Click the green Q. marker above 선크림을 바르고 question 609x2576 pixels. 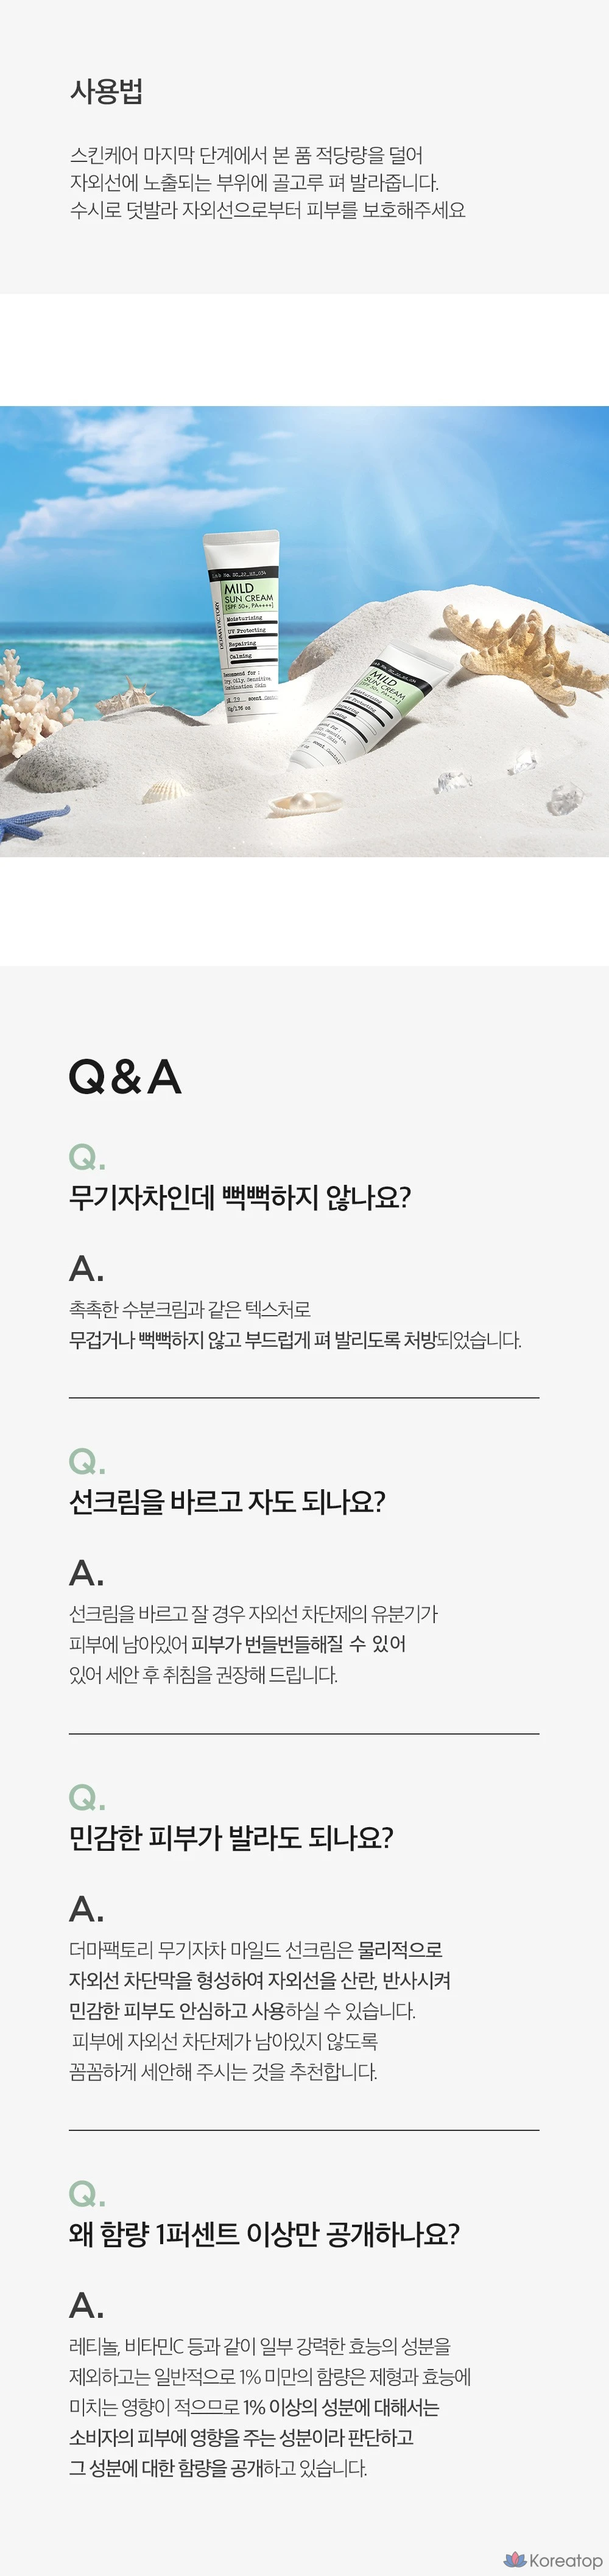[x=87, y=1462]
